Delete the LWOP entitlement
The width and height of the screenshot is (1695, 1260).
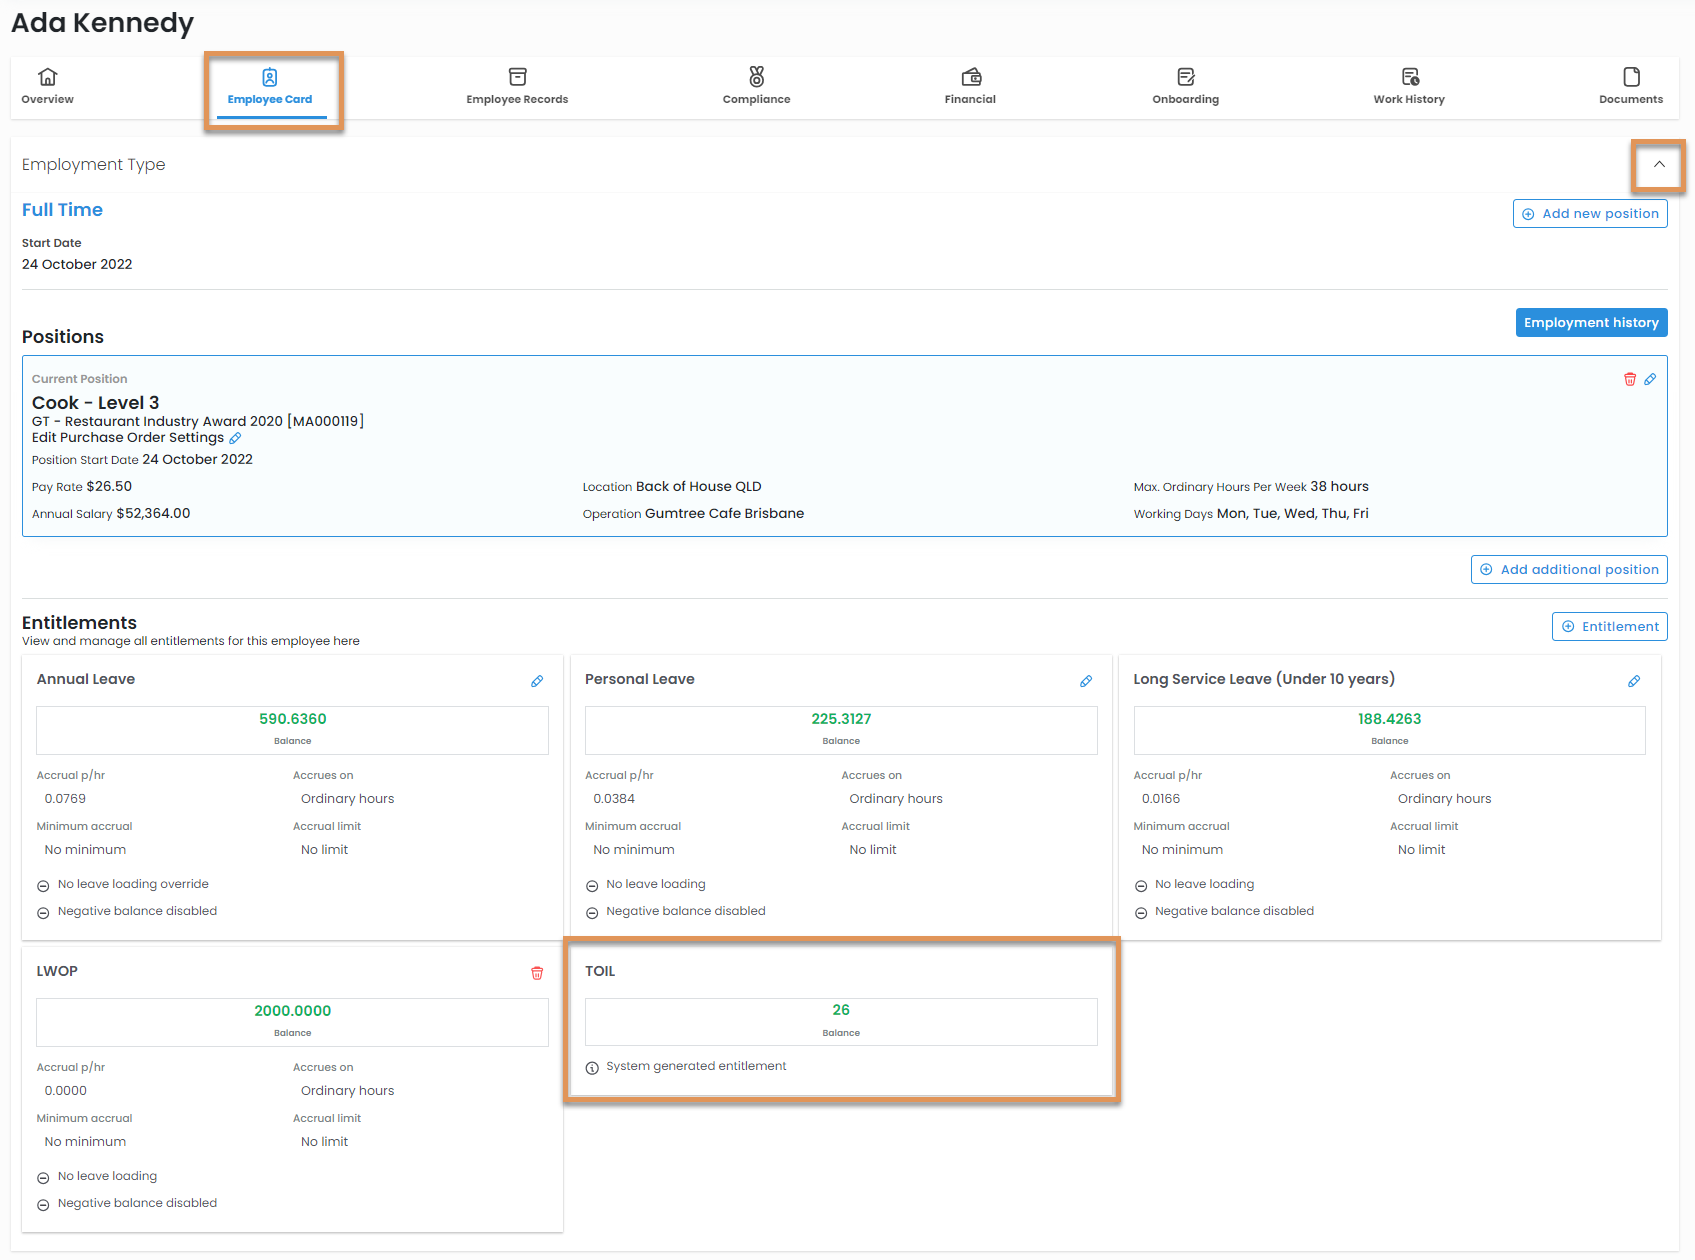[537, 973]
